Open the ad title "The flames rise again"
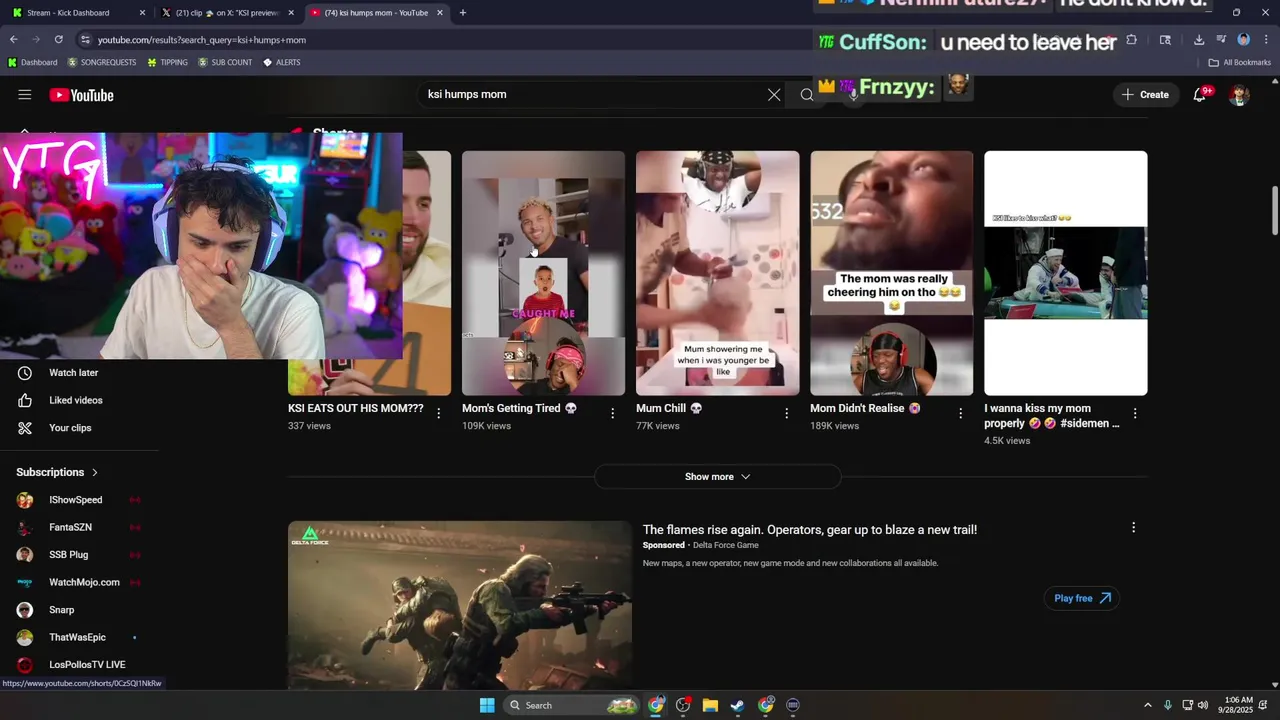This screenshot has height=720, width=1280. [810, 530]
